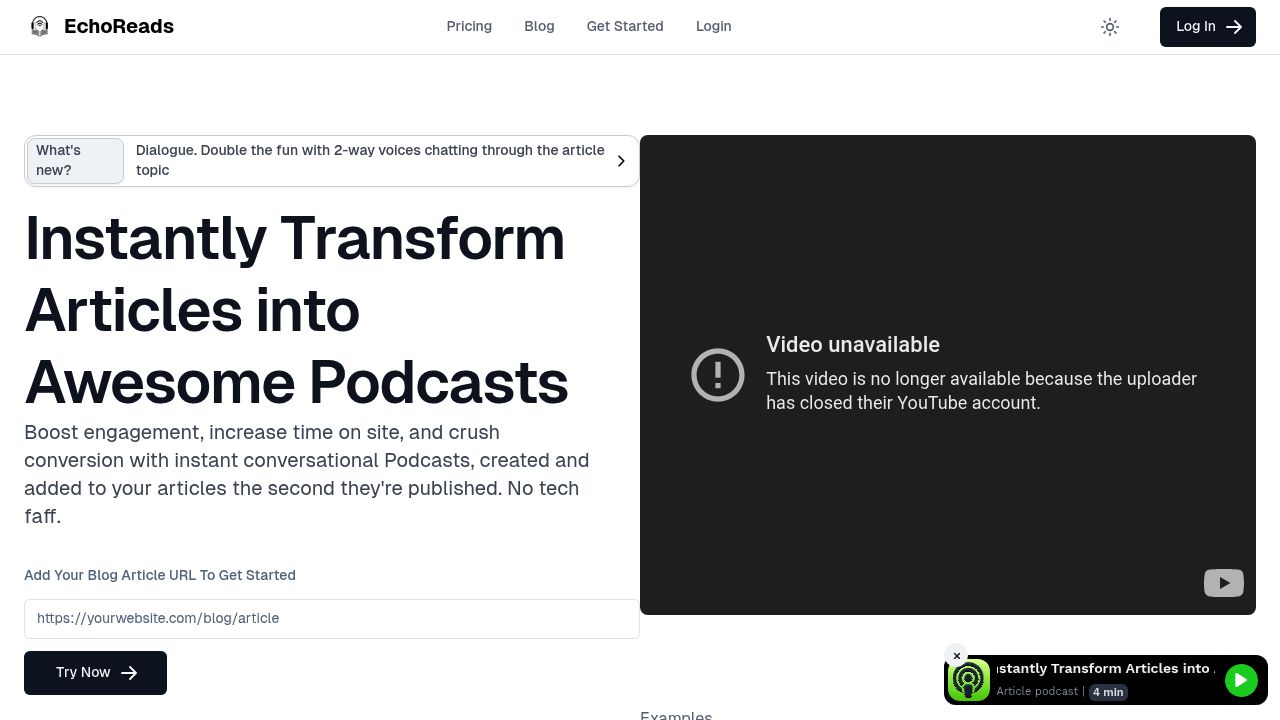Click the What's new? badge
This screenshot has width=1280, height=720.
[75, 161]
